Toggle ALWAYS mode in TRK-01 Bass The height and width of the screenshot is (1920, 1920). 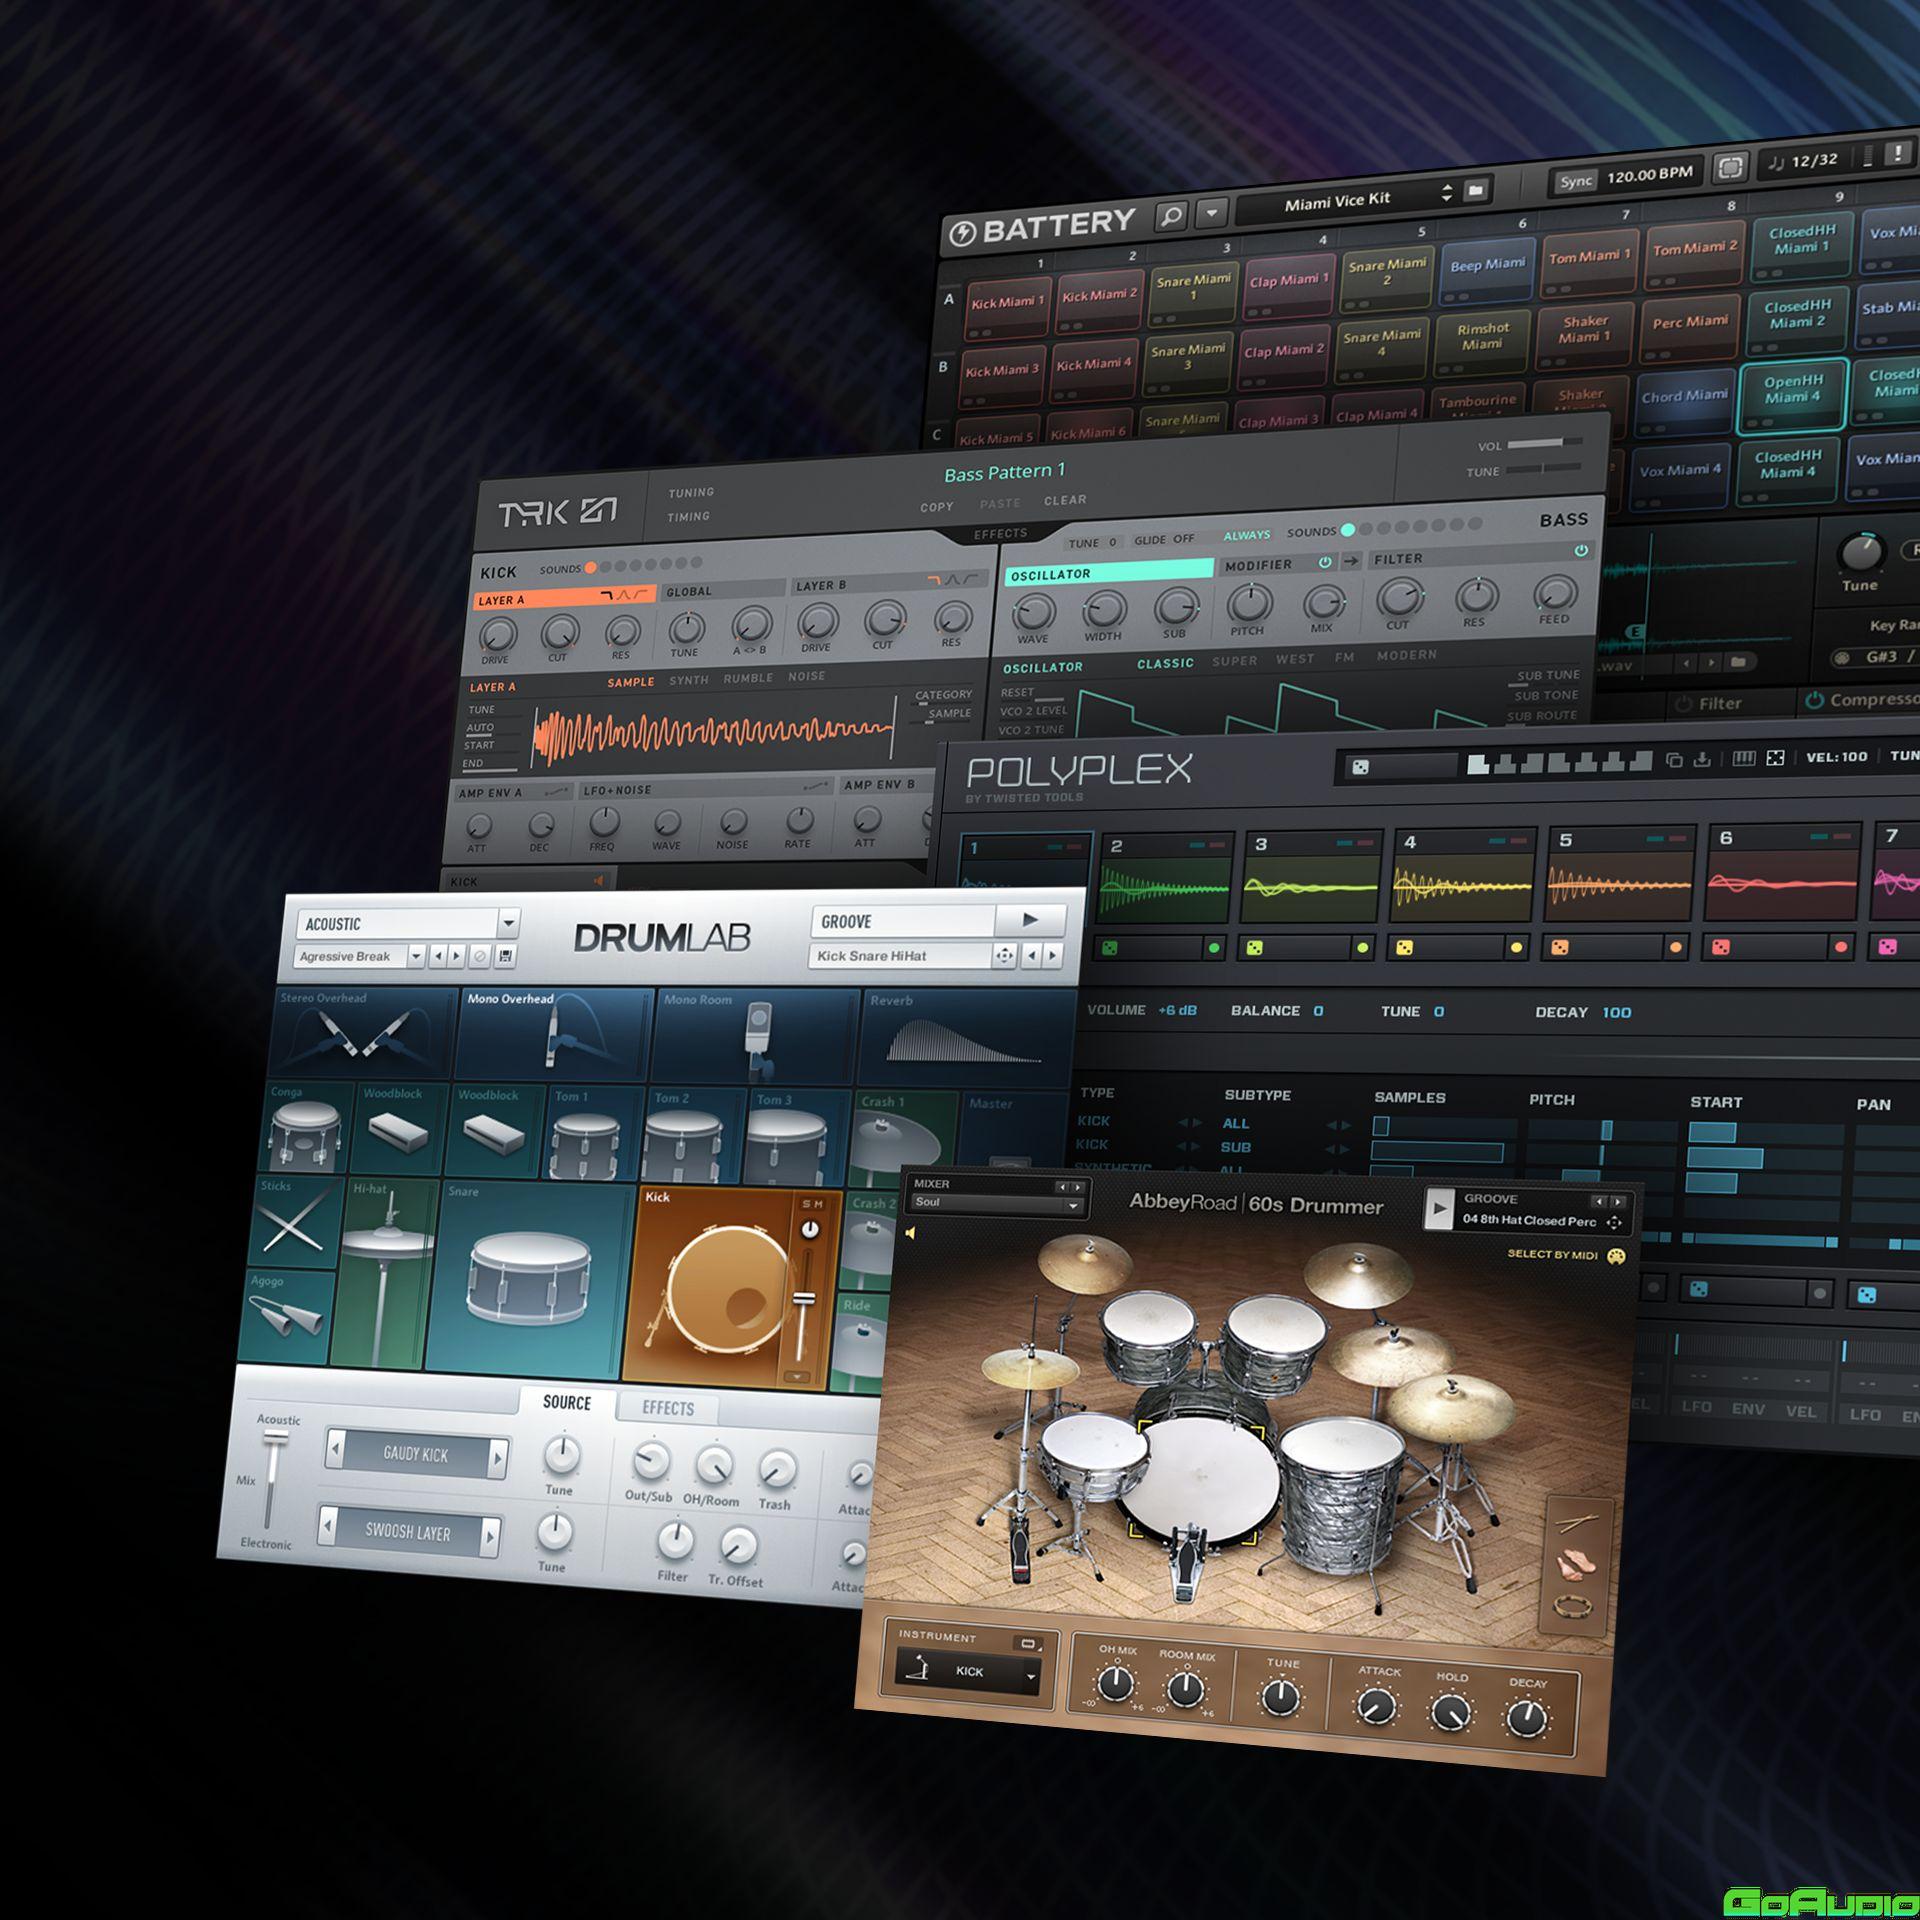tap(1246, 536)
